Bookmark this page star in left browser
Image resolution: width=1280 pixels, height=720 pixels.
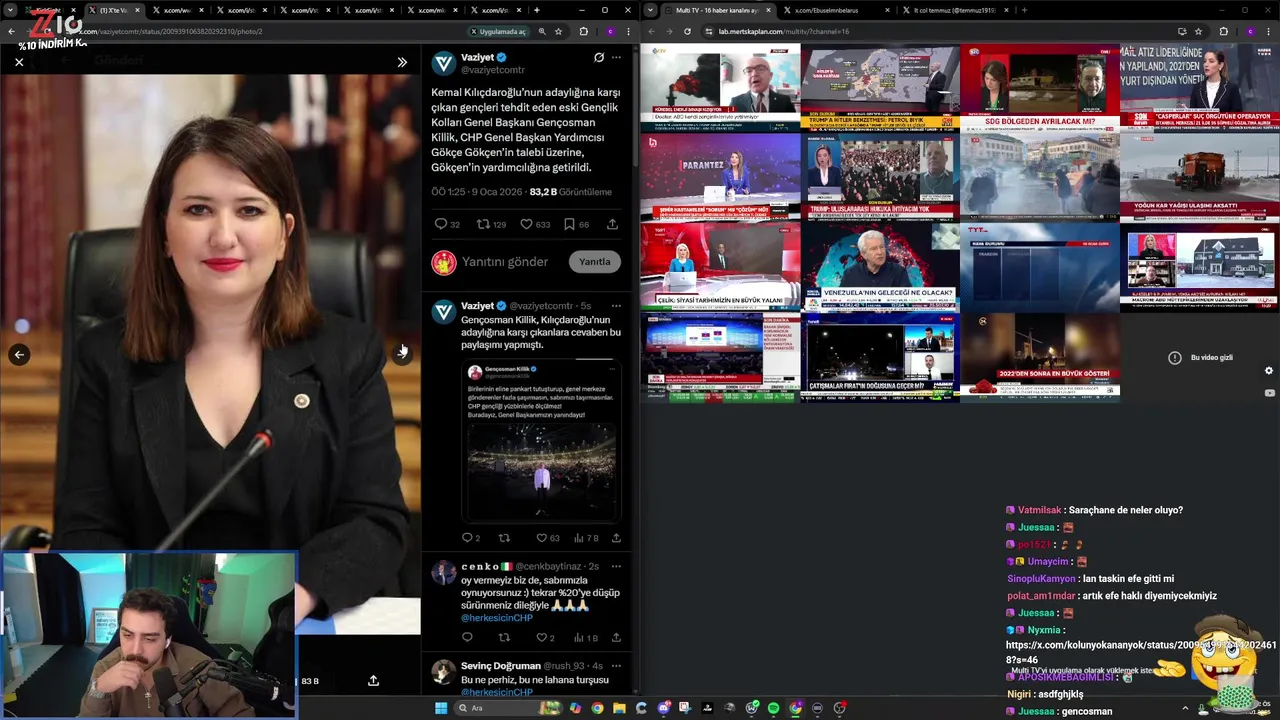tap(558, 31)
